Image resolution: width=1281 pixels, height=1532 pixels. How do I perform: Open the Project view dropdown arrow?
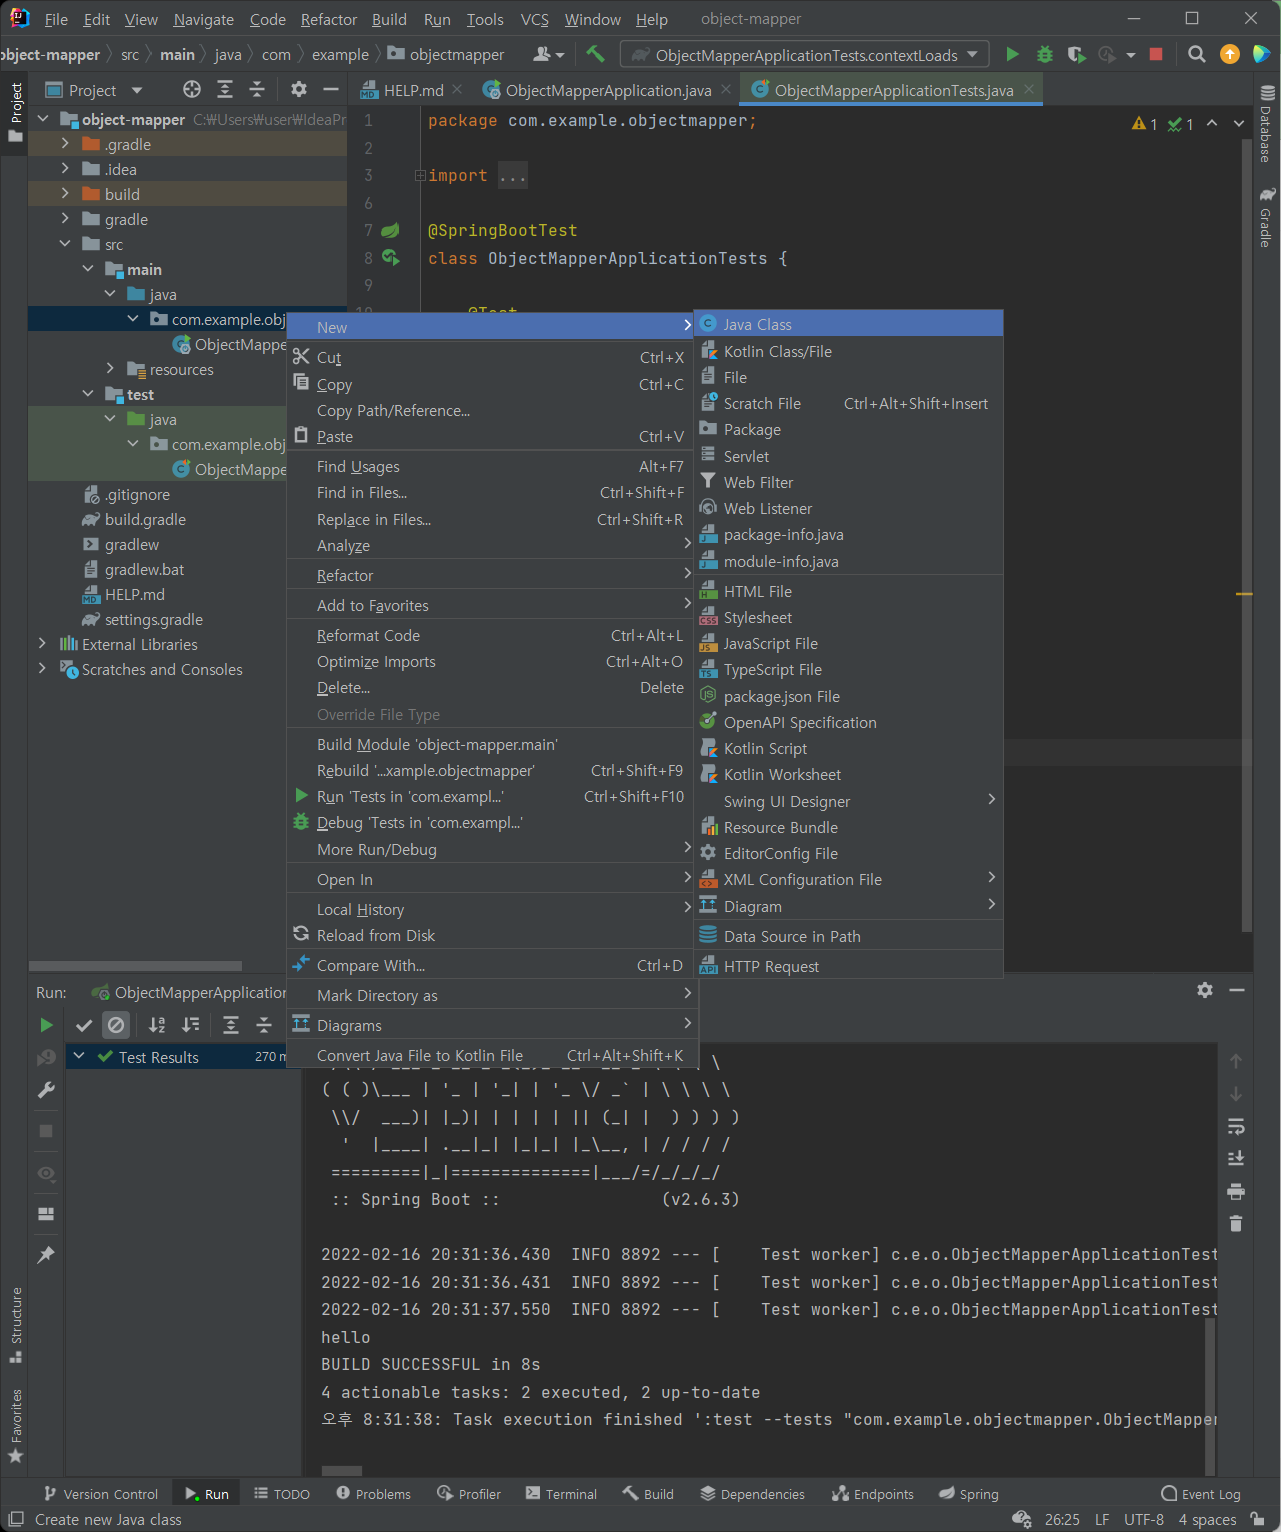pos(137,90)
